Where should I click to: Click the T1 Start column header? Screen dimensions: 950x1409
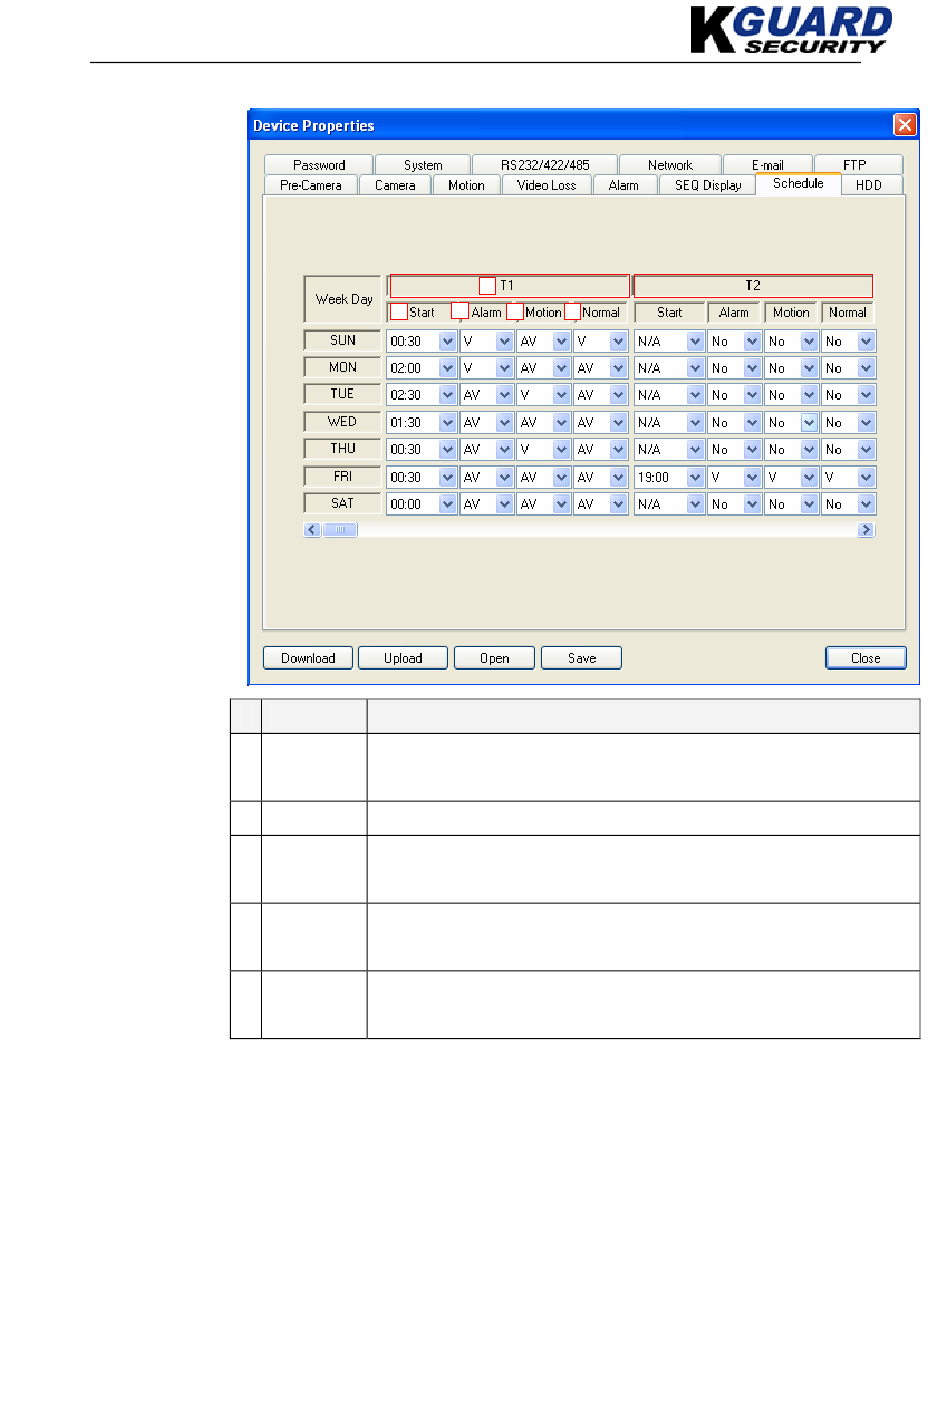click(421, 312)
